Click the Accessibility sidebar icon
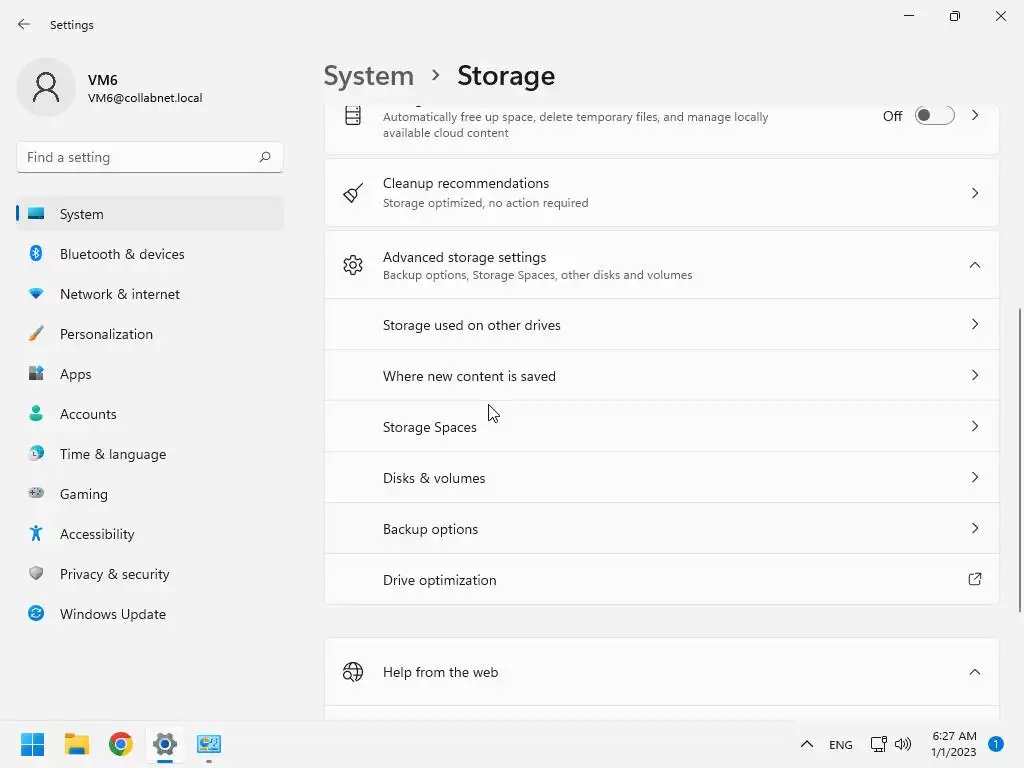This screenshot has width=1024, height=768. click(x=36, y=534)
